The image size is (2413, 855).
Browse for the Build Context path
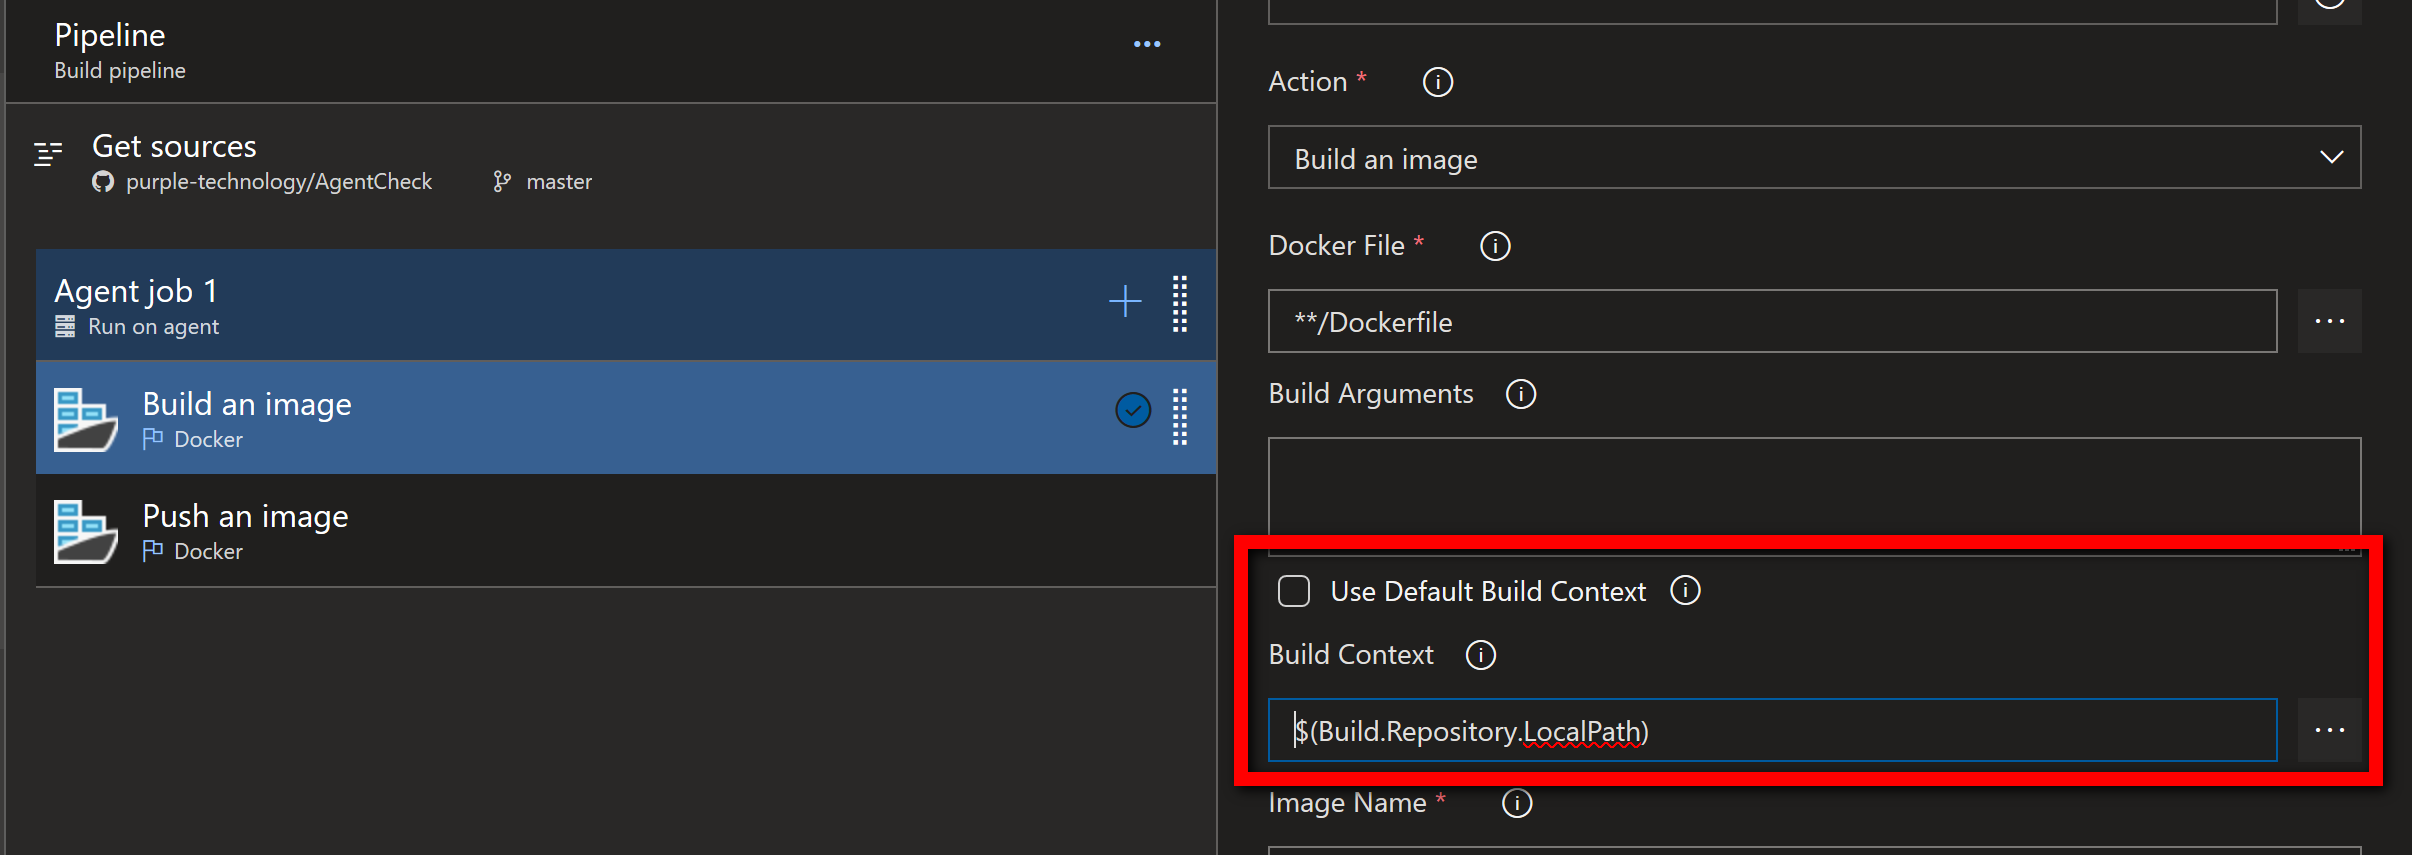(x=2329, y=731)
